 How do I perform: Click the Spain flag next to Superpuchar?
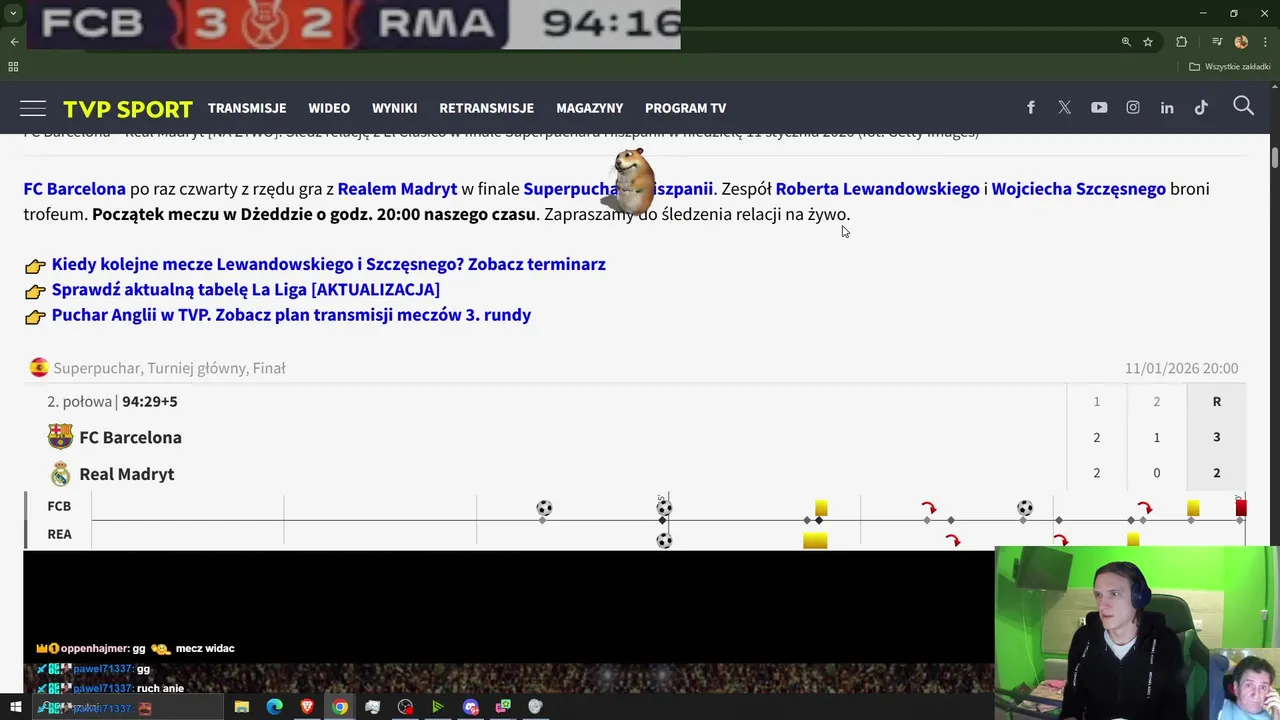pos(39,368)
